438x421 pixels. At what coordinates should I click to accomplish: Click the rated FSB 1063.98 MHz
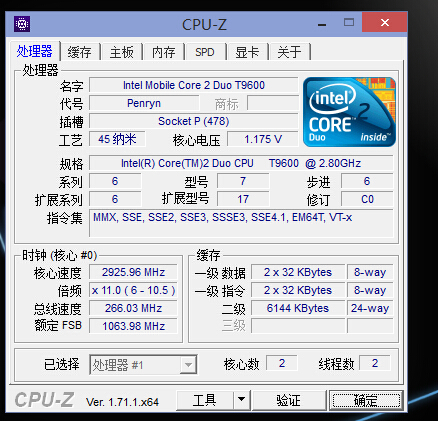pos(133,326)
